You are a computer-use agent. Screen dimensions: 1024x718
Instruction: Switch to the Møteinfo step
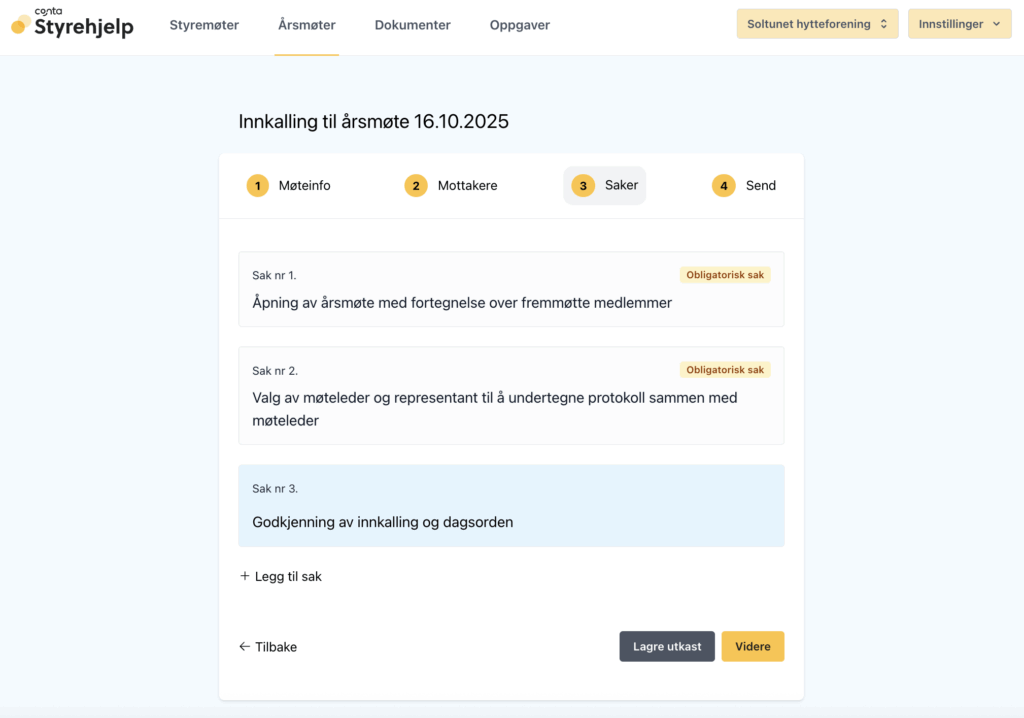[x=304, y=186]
